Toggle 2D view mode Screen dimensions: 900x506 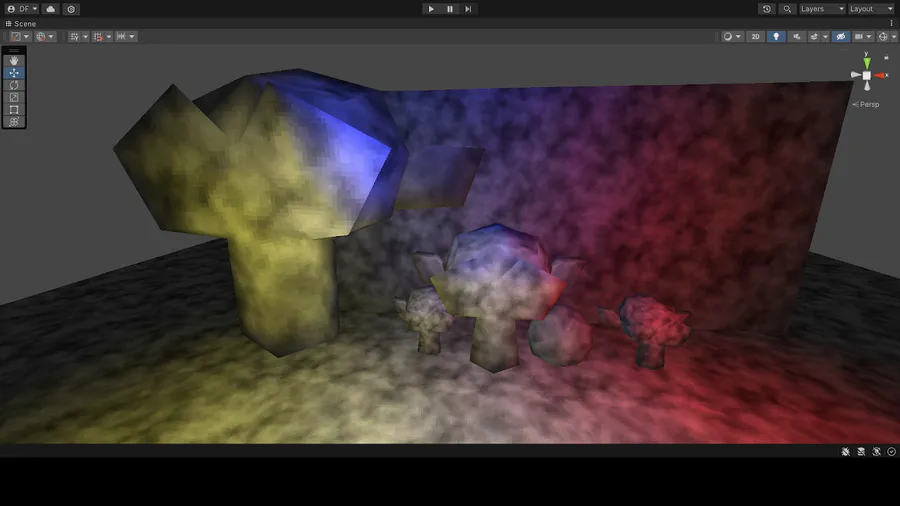pos(755,36)
